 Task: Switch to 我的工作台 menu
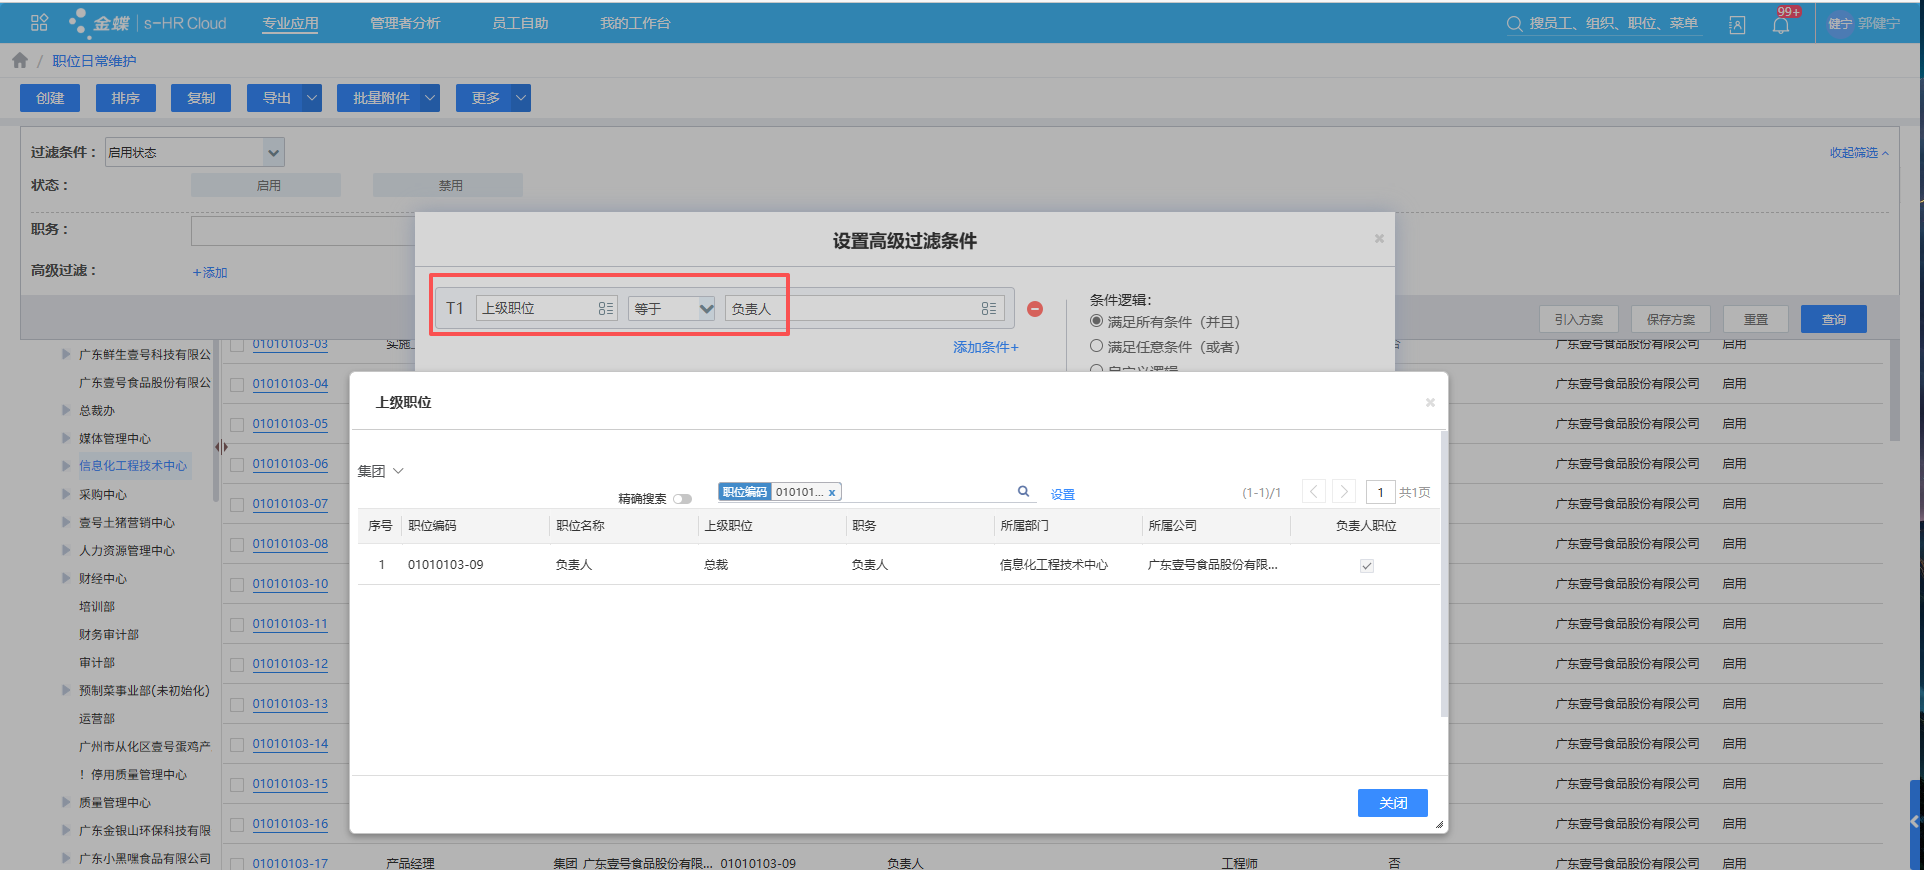click(x=635, y=23)
